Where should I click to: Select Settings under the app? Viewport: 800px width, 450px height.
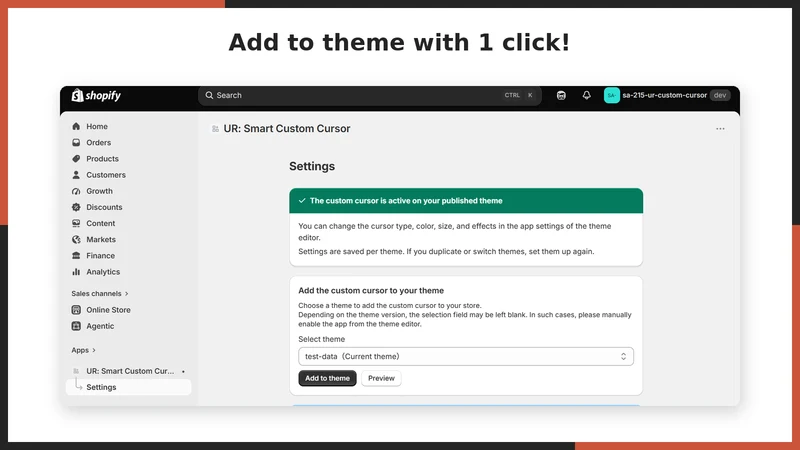coord(128,387)
